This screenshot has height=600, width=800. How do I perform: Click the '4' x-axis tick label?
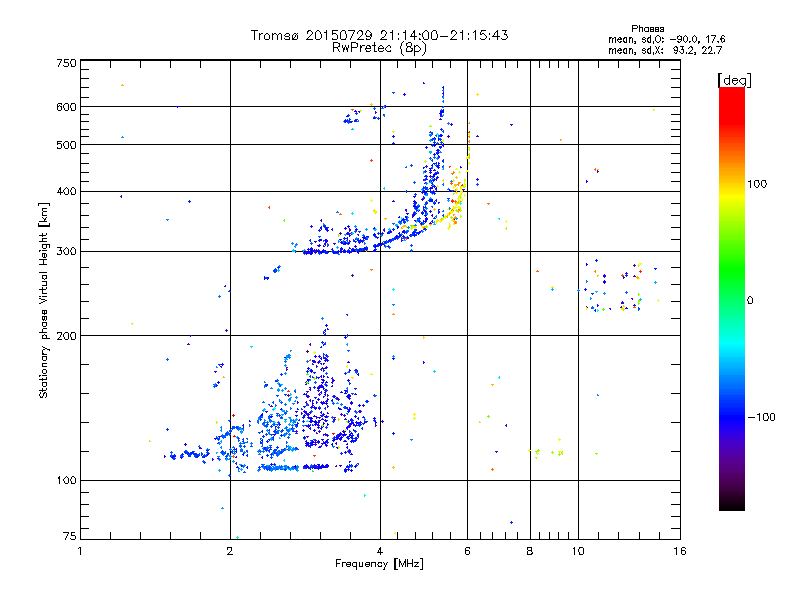(x=380, y=552)
